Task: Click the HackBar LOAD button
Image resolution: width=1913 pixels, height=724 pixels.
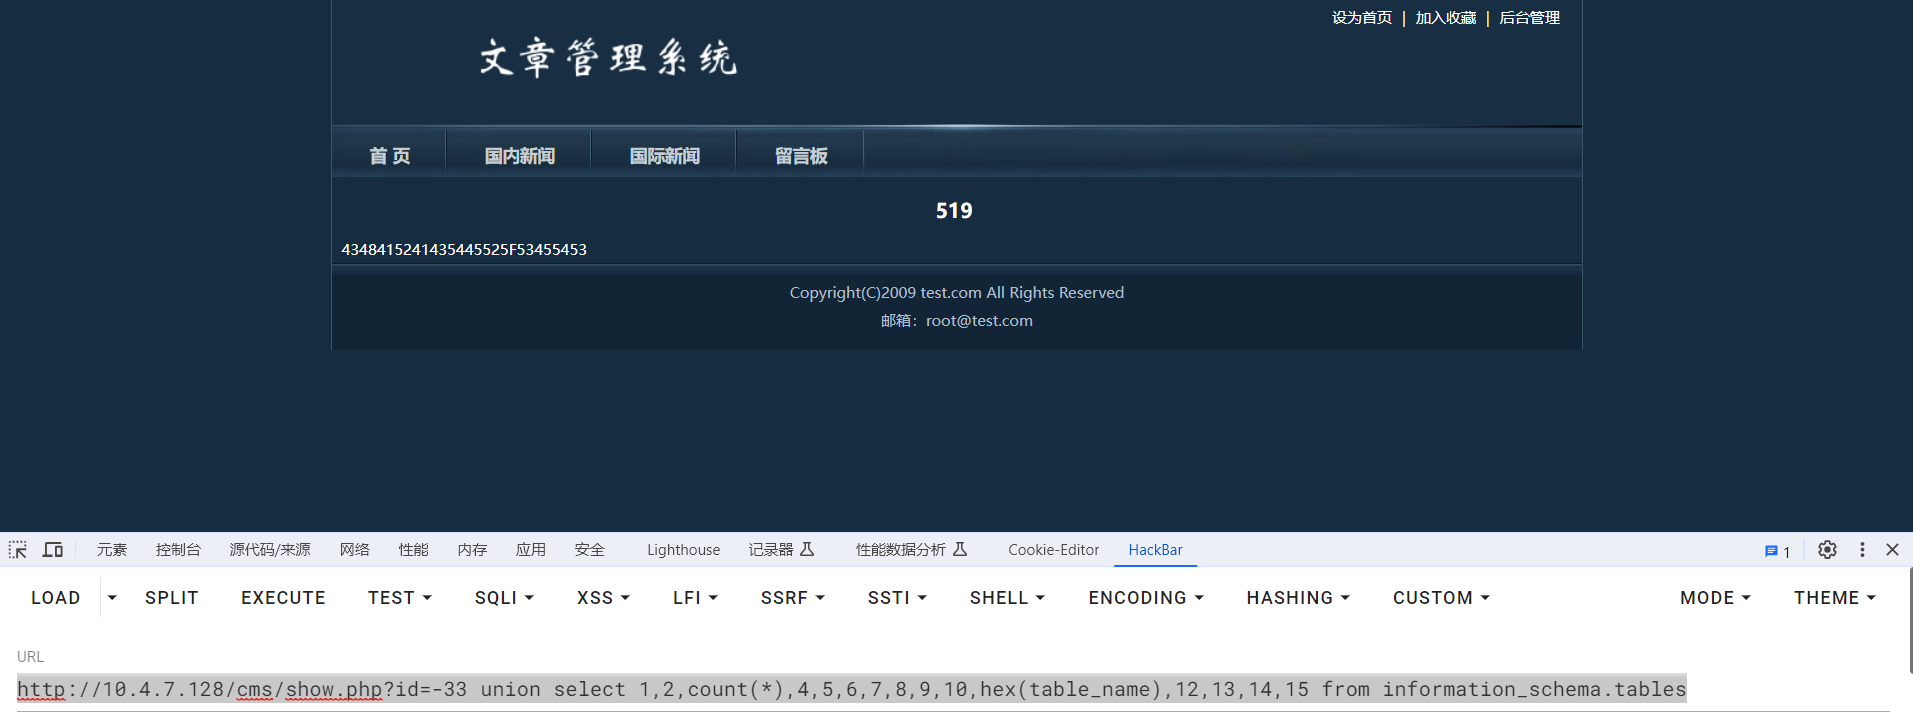Action: point(55,598)
